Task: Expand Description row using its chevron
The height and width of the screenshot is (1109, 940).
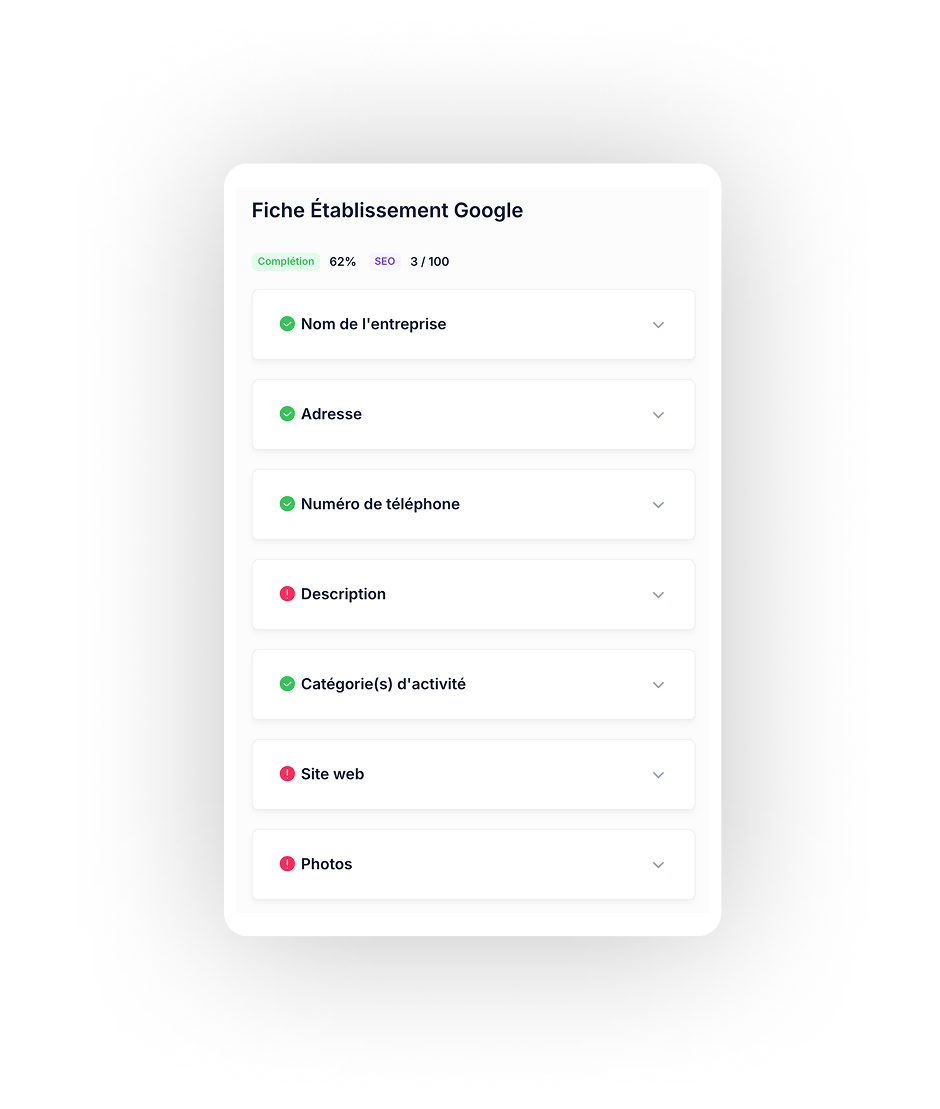Action: [658, 595]
